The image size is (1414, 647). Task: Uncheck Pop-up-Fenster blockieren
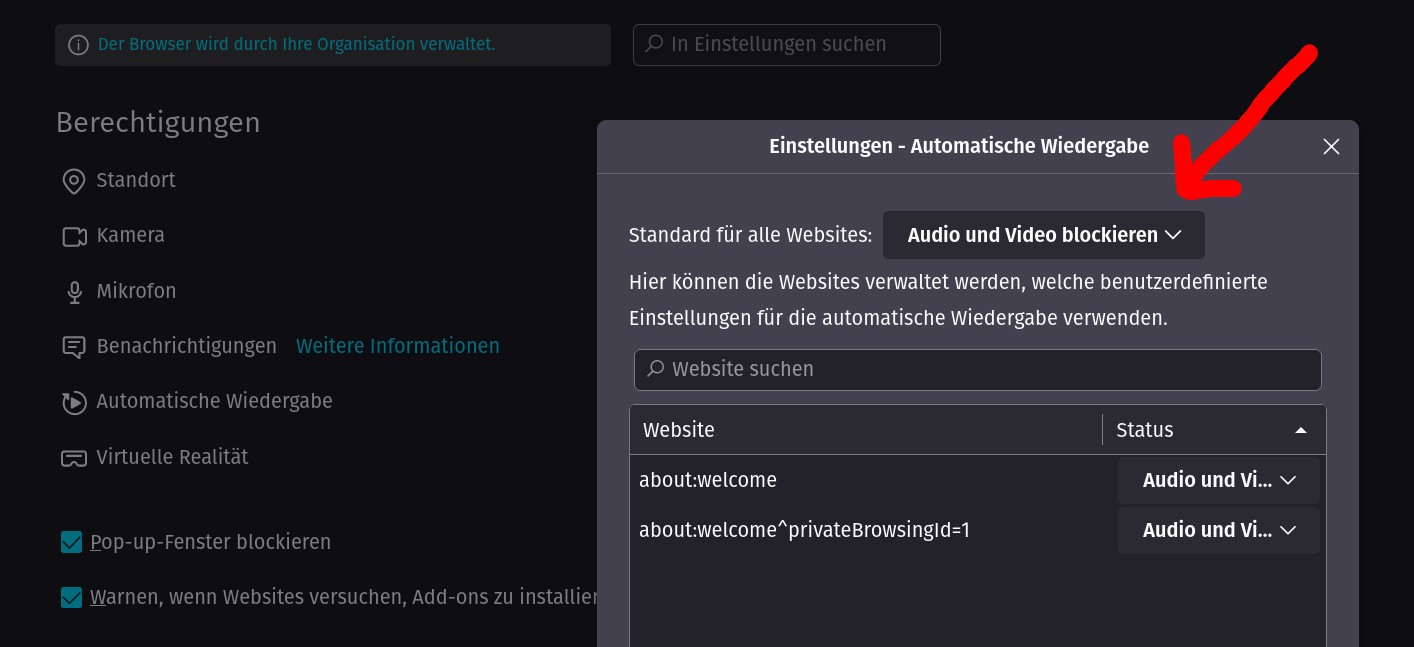70,542
